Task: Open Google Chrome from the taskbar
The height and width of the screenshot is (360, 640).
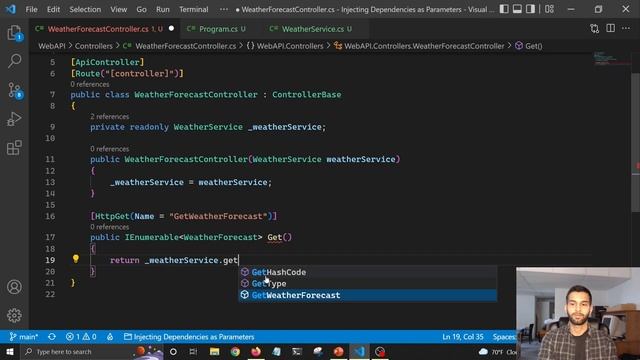Action: coord(235,351)
